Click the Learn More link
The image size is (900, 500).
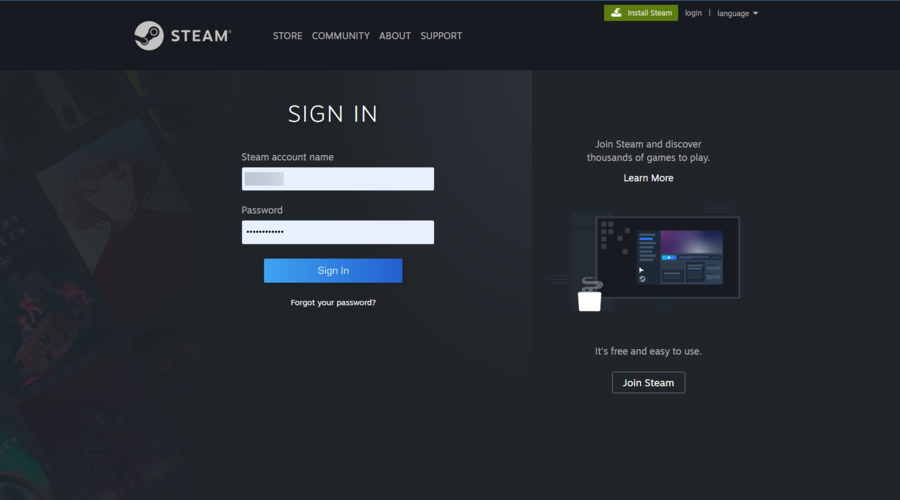648,178
